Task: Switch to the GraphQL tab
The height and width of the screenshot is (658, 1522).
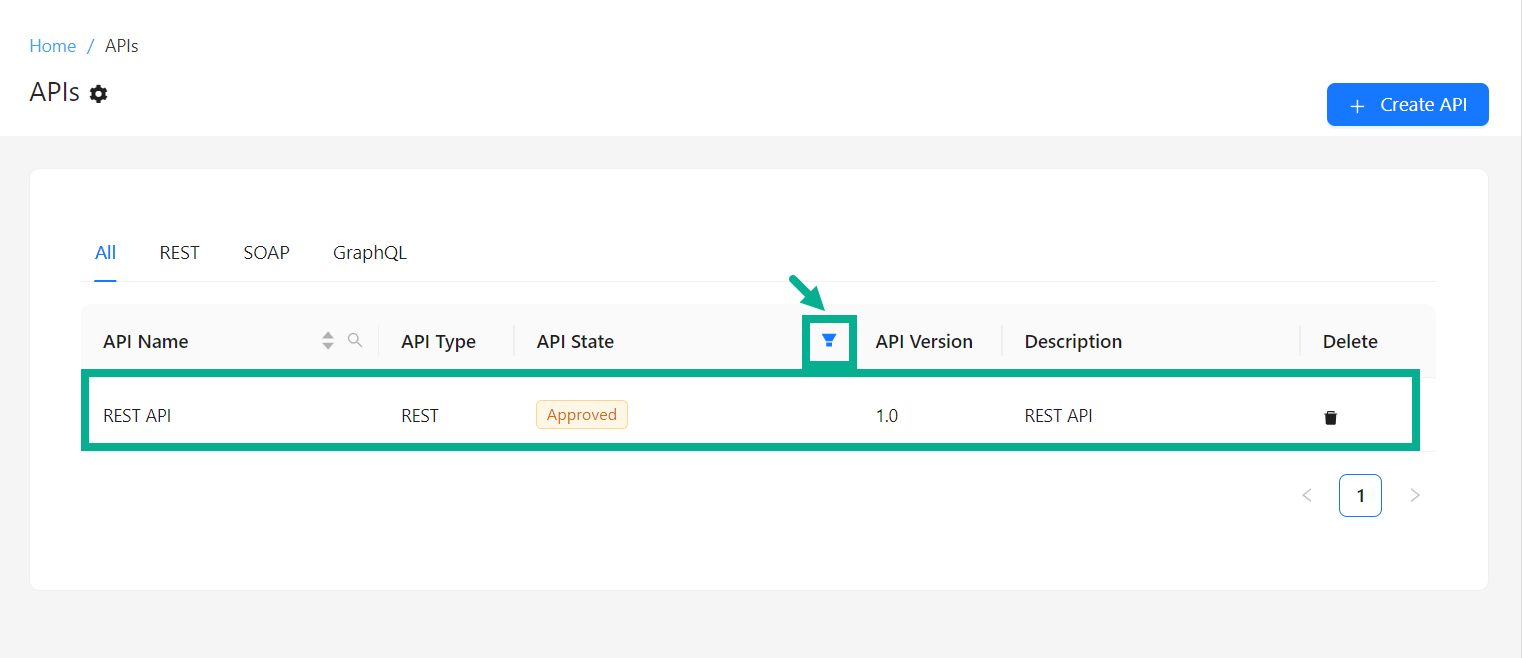Action: coord(370,252)
